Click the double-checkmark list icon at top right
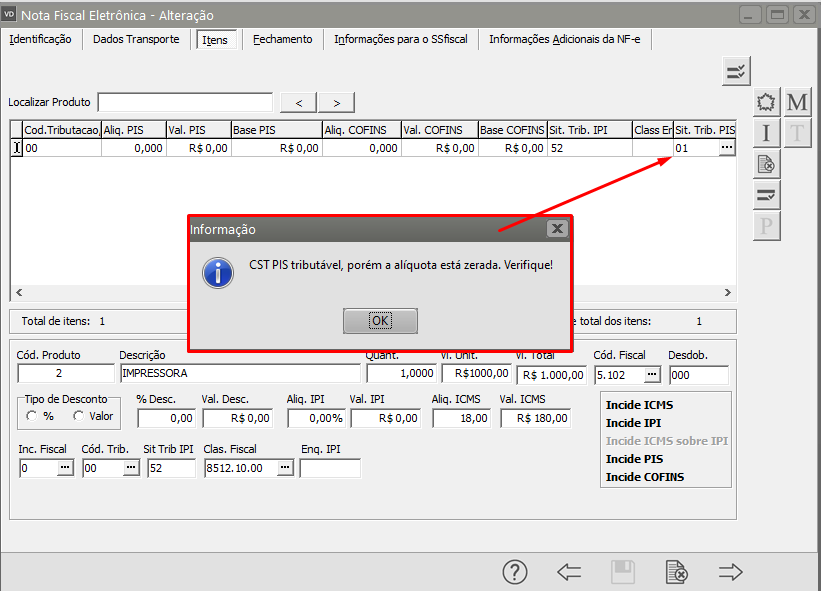 click(x=736, y=71)
